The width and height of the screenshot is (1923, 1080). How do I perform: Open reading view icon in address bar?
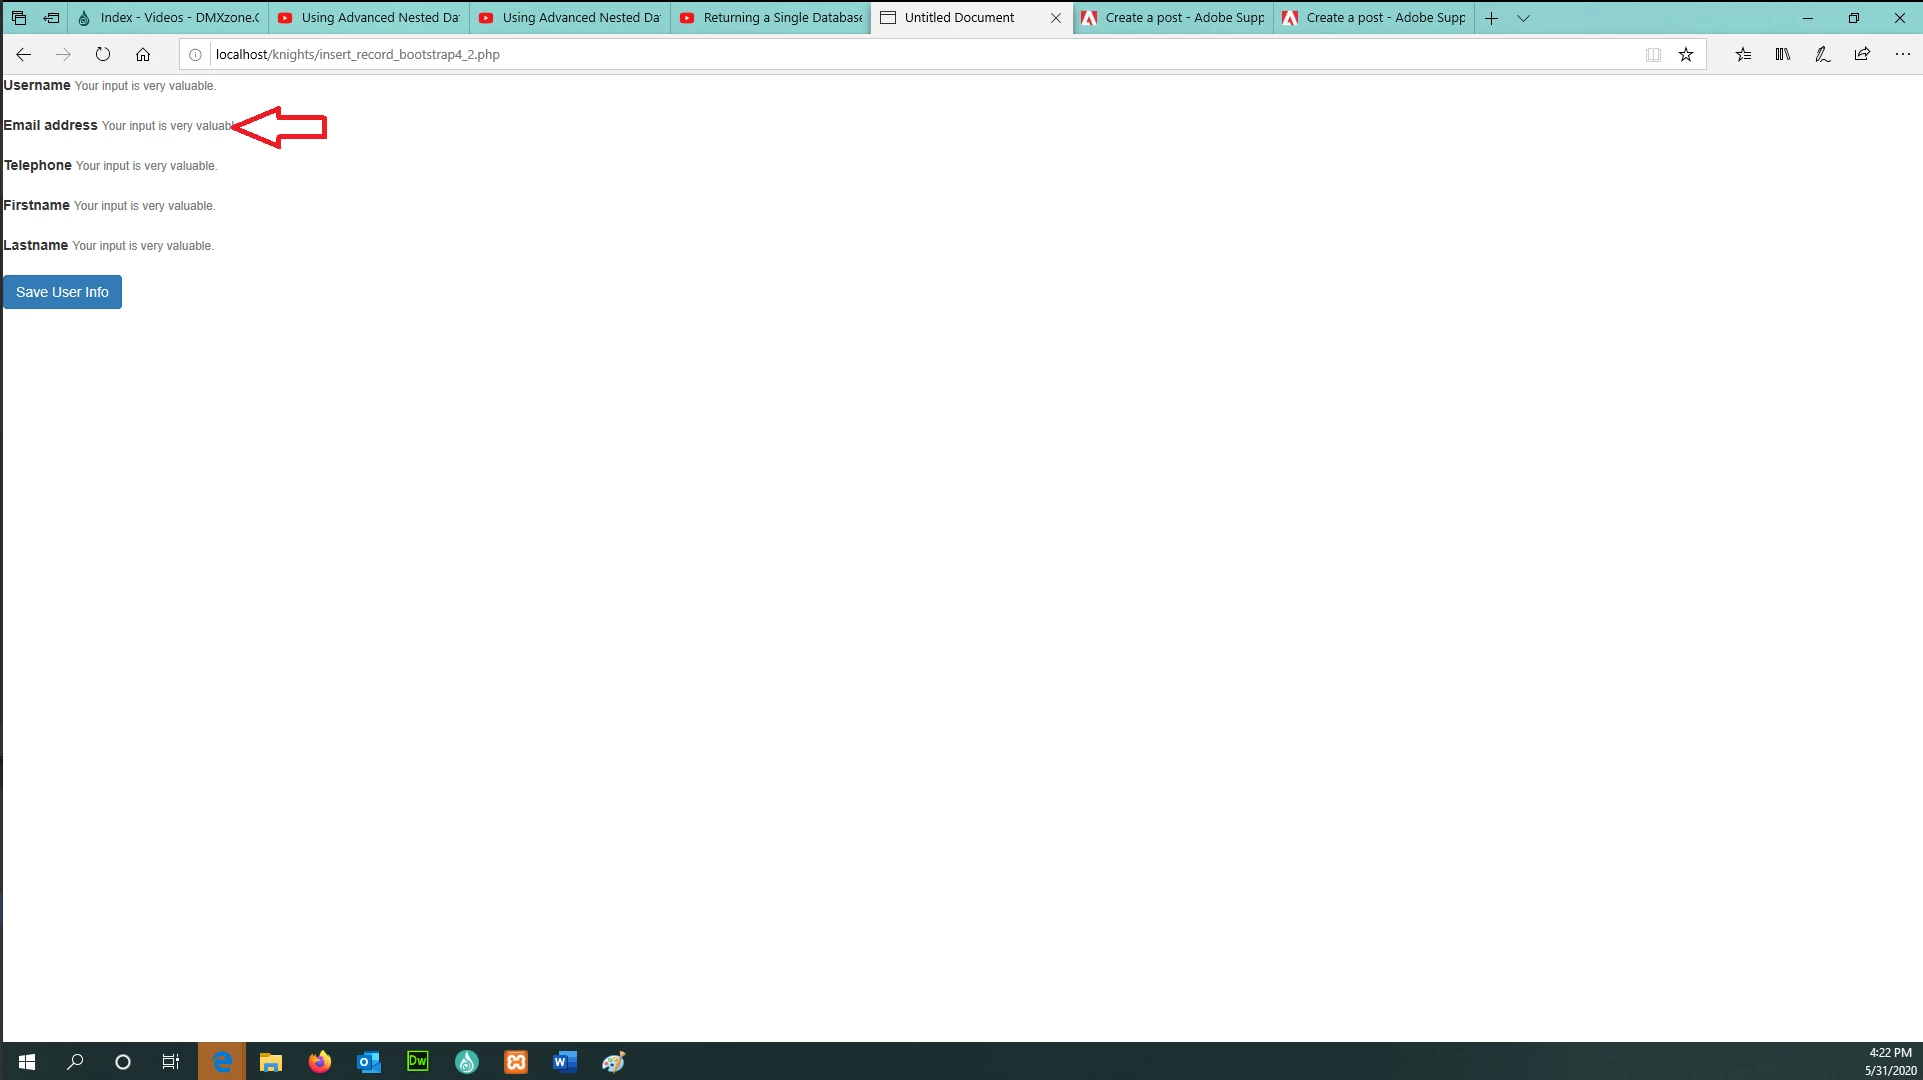tap(1653, 55)
